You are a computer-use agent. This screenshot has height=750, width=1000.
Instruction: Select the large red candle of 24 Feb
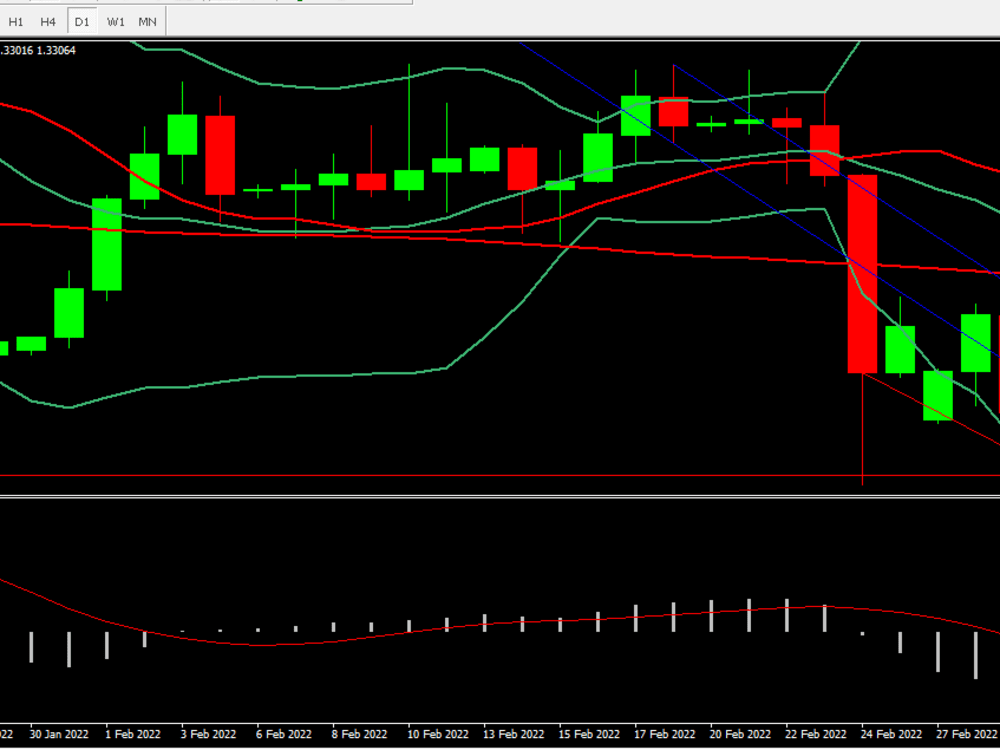pos(862,274)
